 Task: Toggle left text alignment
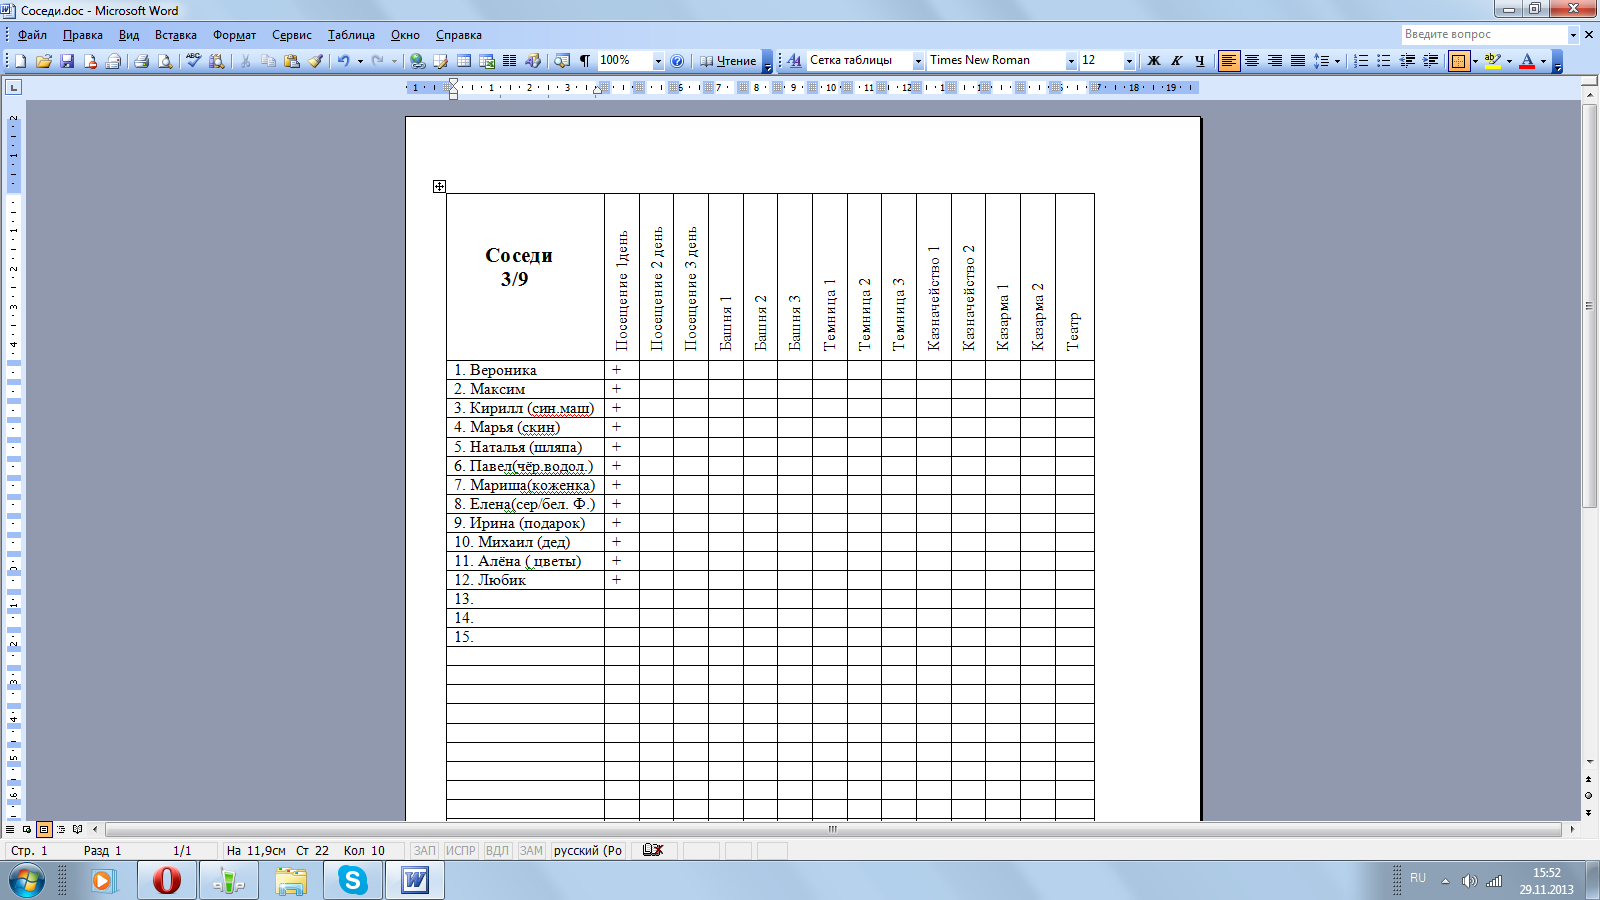point(1229,61)
